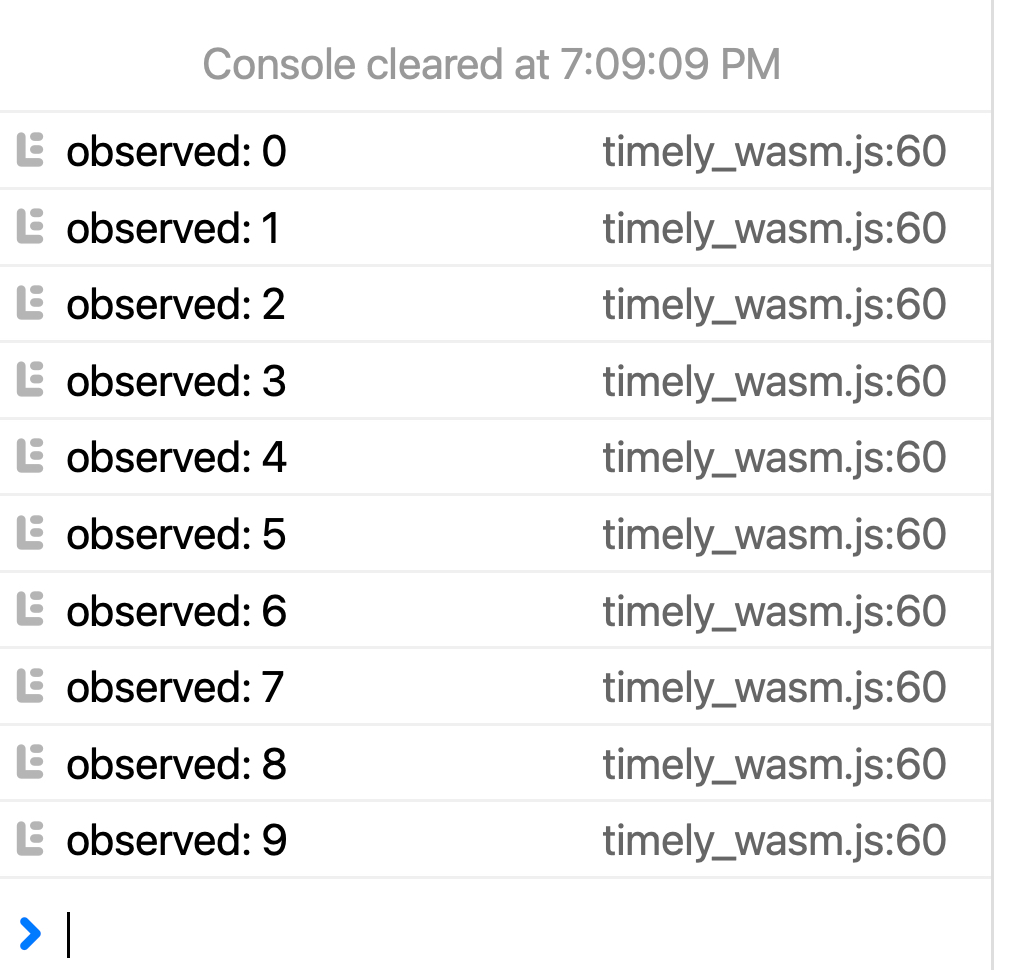The image size is (1018, 970).
Task: Click the log icon beside 'observed: 0'
Action: [x=31, y=152]
